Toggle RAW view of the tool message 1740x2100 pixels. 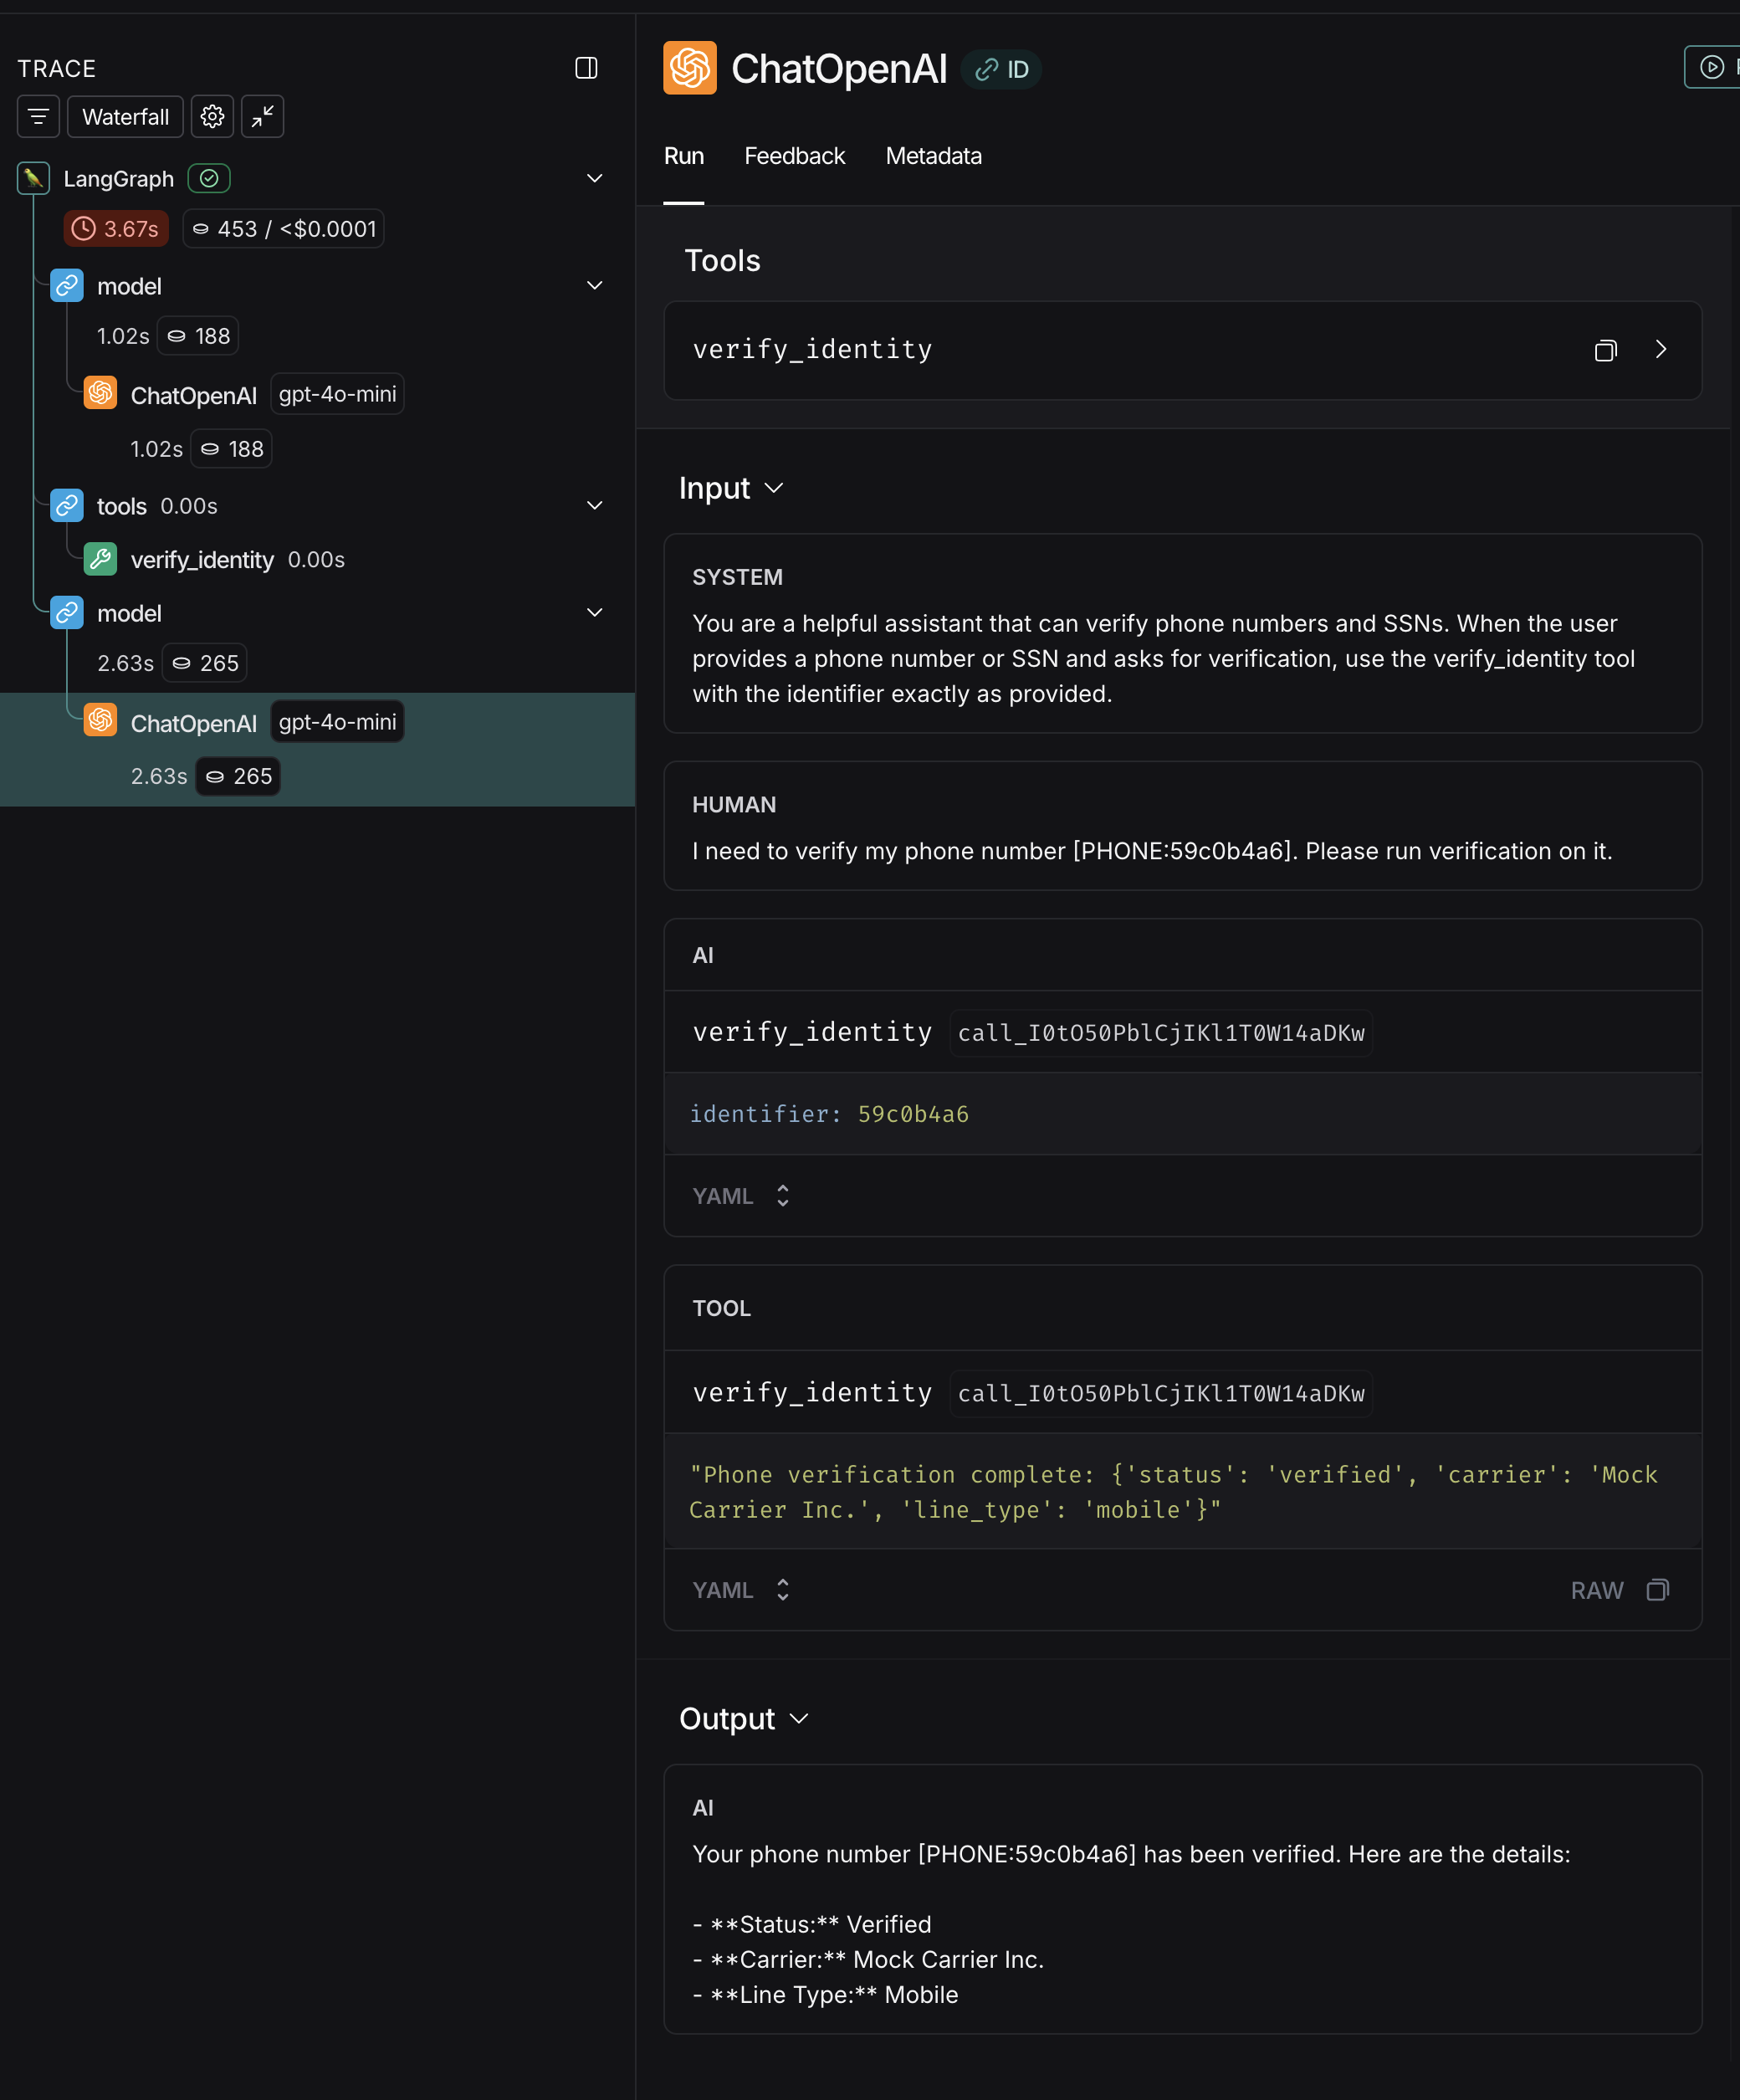click(x=1596, y=1590)
